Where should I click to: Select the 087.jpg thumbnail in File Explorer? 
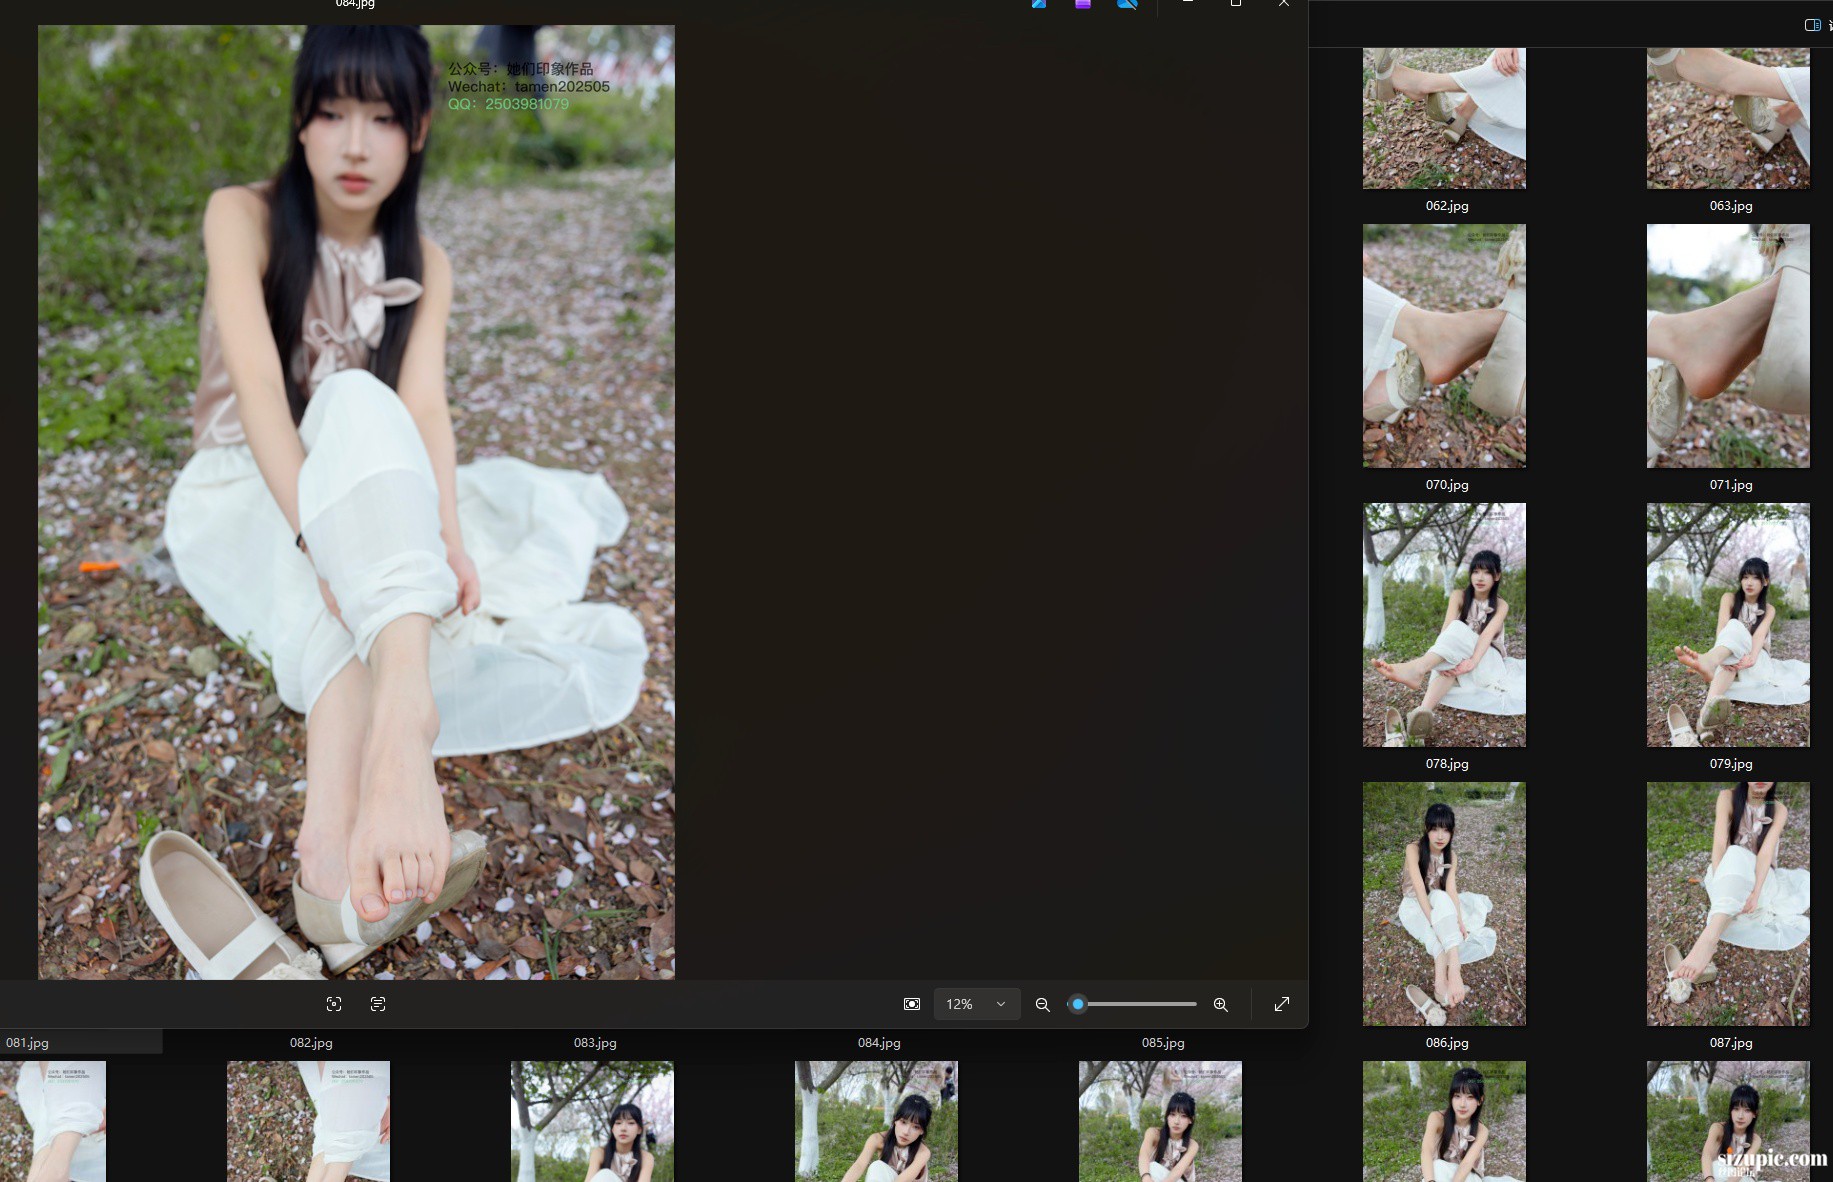[1728, 904]
